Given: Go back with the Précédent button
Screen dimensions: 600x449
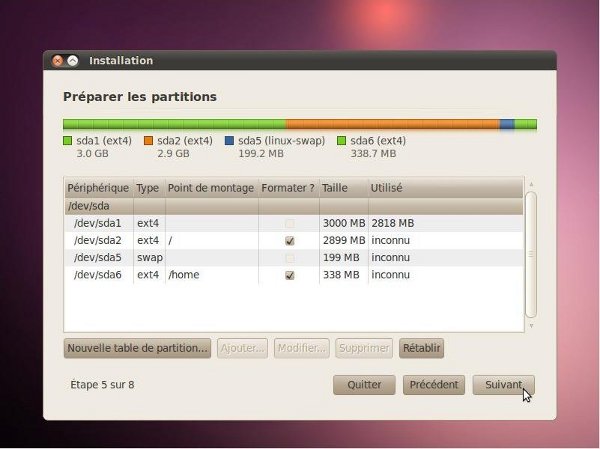Looking at the screenshot, I should click(434, 385).
